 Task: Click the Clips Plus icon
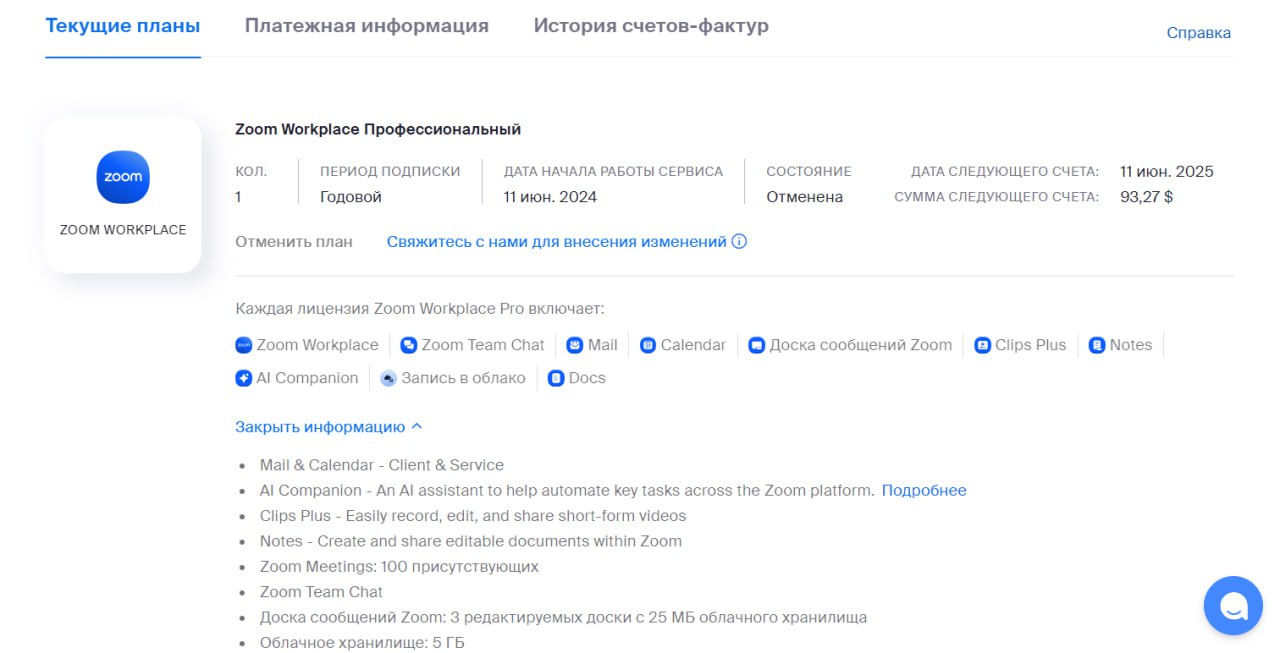982,345
